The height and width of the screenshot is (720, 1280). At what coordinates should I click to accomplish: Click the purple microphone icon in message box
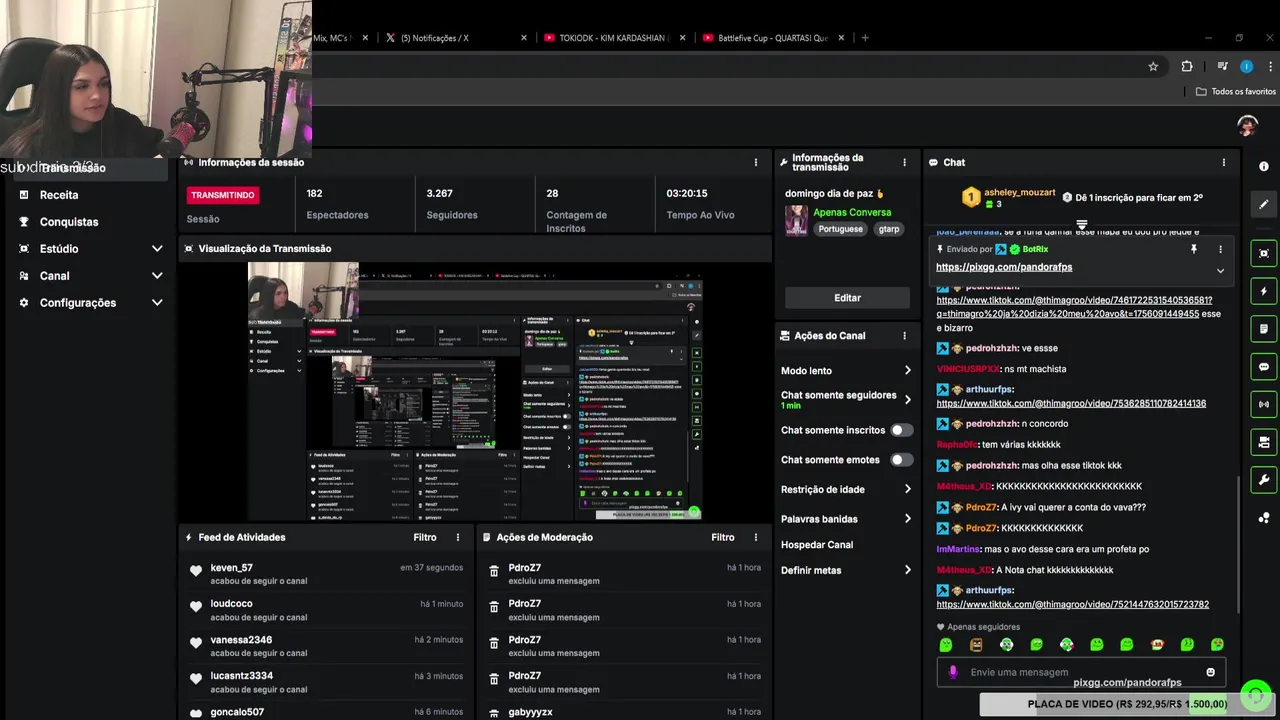tap(953, 672)
